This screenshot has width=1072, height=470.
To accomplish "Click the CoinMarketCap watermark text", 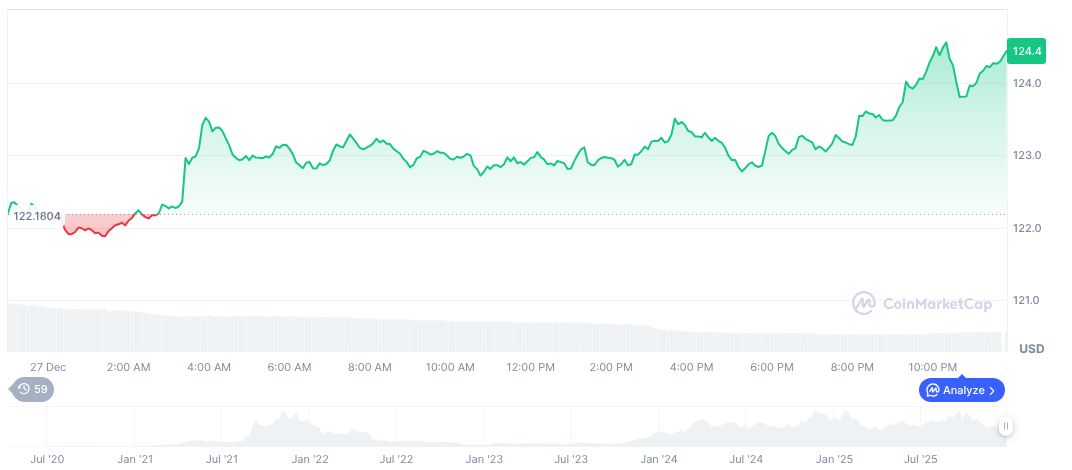I will click(937, 303).
